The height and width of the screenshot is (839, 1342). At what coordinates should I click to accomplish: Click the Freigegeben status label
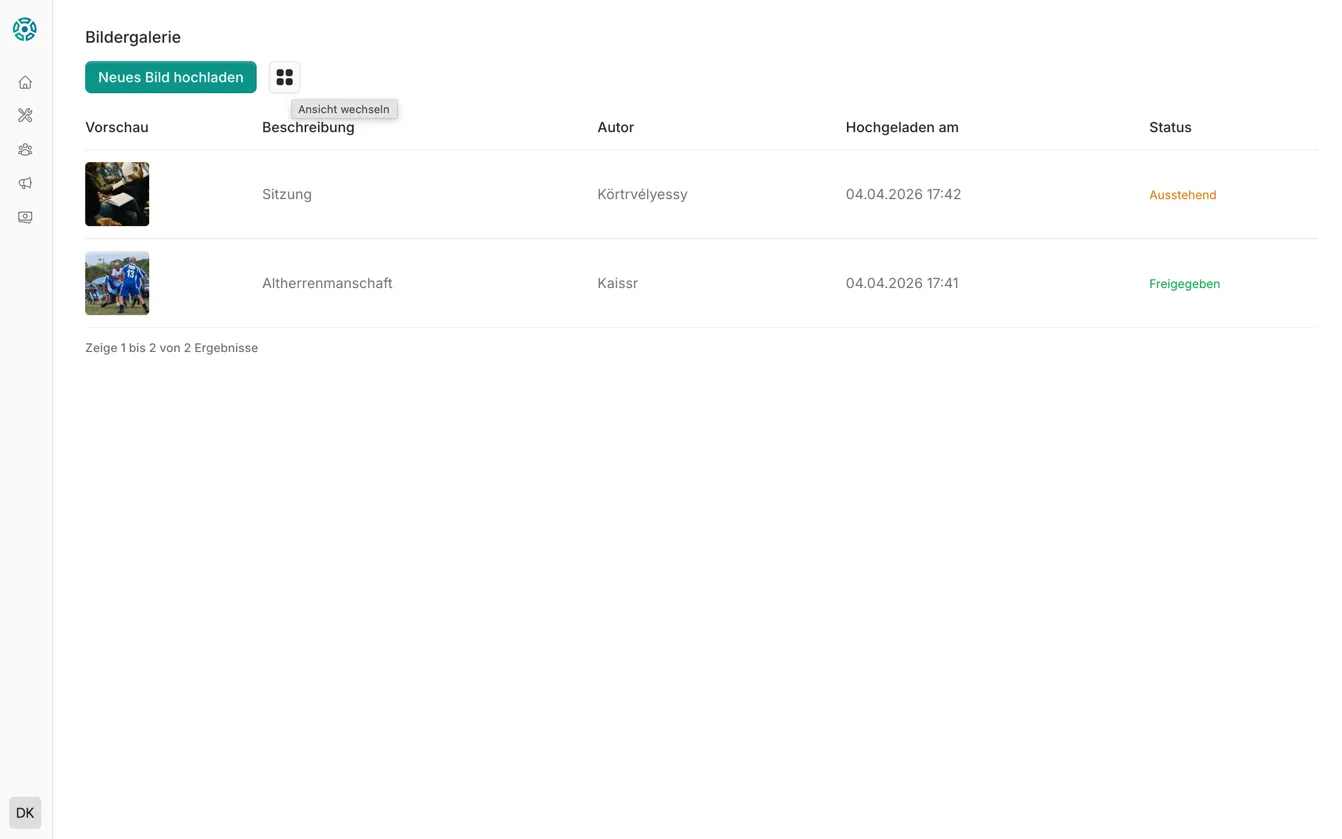1184,284
